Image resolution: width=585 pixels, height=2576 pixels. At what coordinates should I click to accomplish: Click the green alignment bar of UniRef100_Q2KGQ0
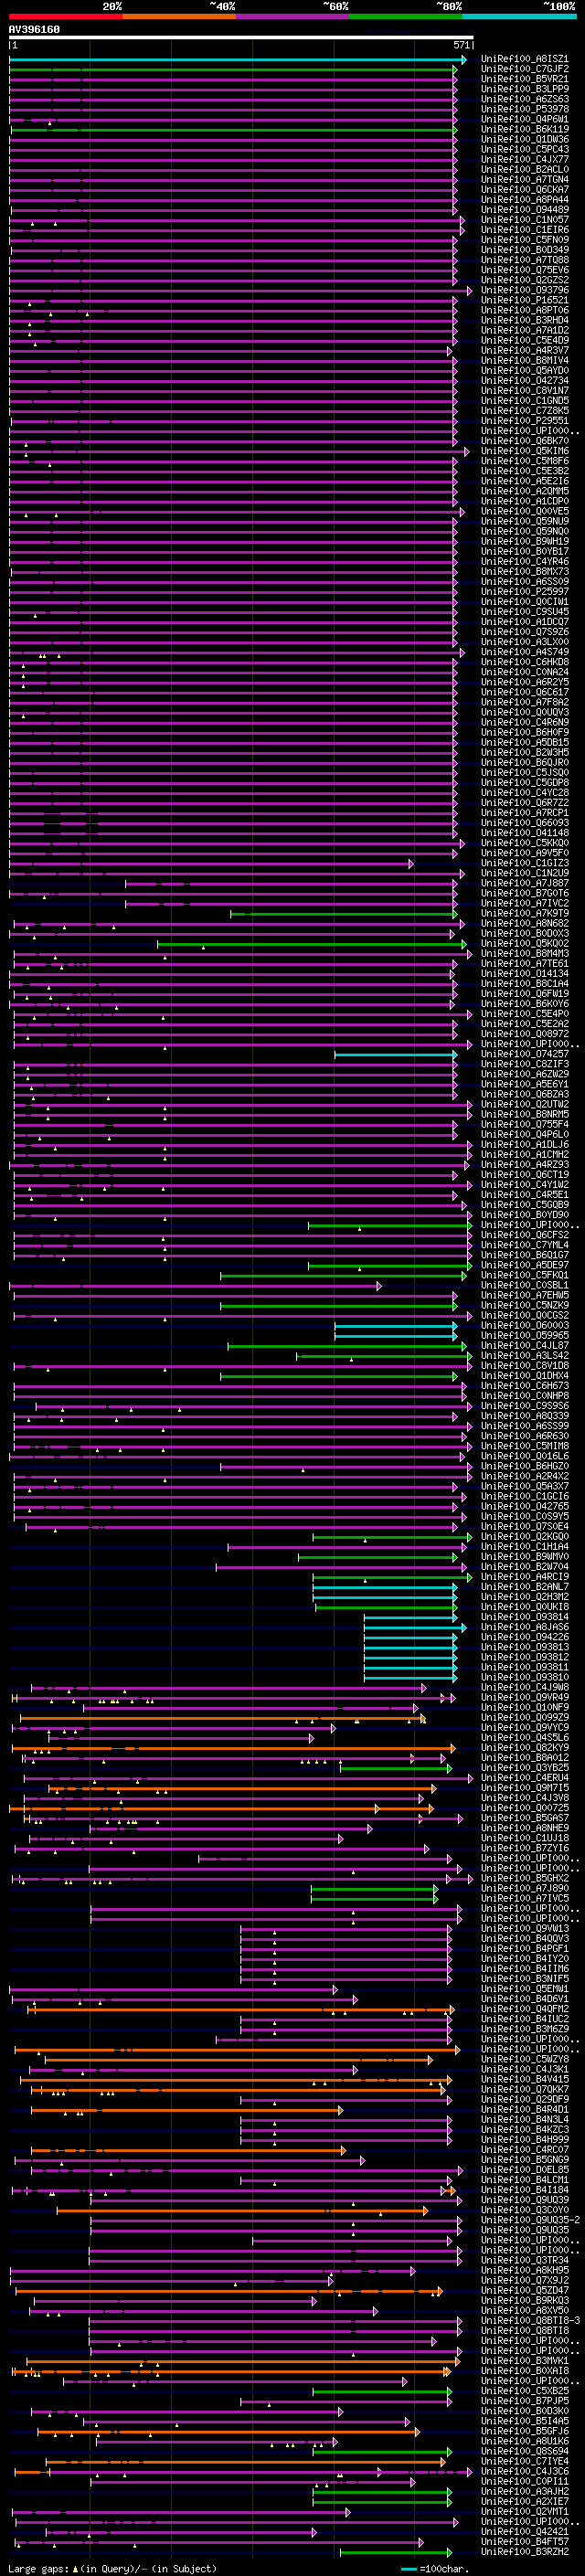click(x=392, y=1538)
